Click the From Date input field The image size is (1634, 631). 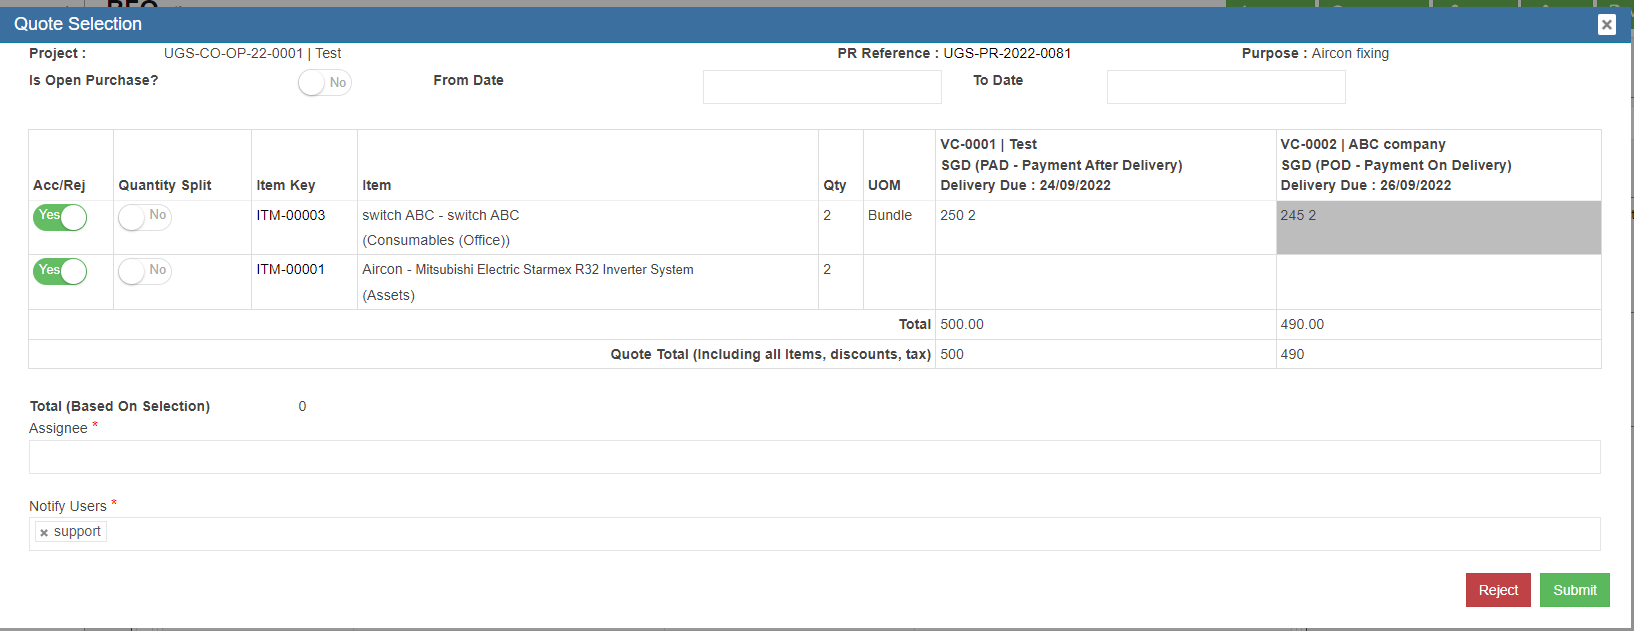[821, 87]
